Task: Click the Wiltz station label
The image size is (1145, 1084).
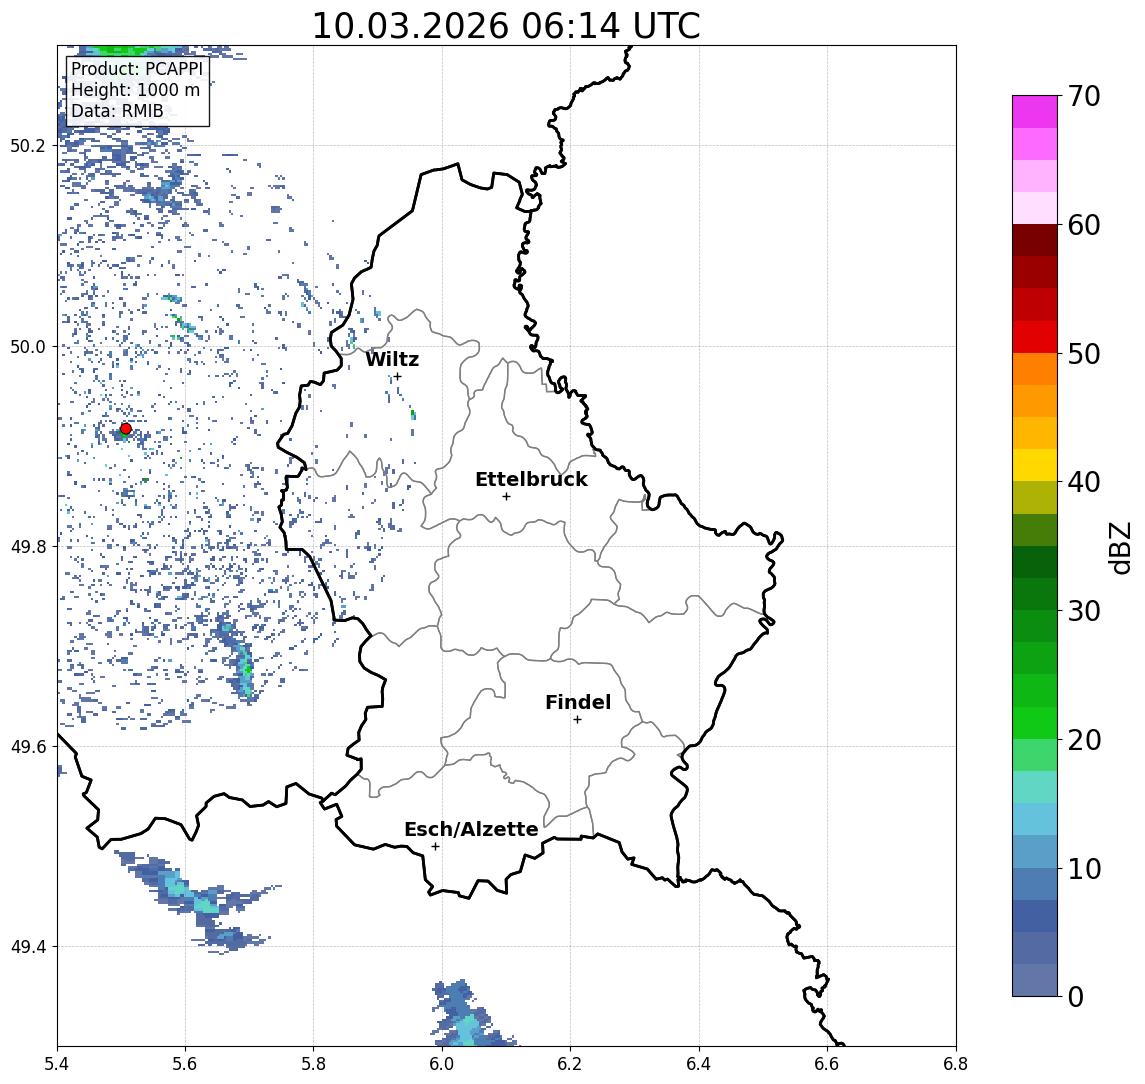Action: pos(392,359)
